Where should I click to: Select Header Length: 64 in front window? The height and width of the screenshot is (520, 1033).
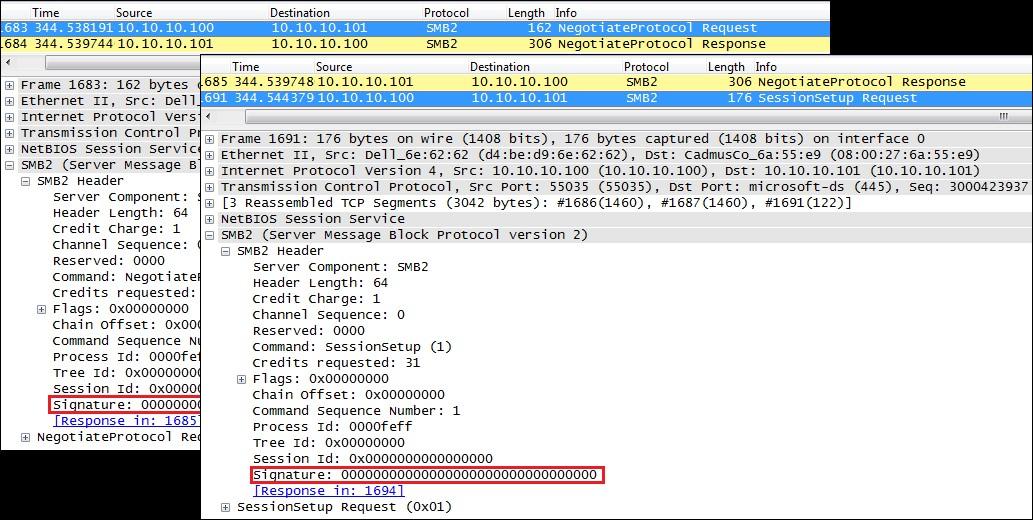pos(320,283)
